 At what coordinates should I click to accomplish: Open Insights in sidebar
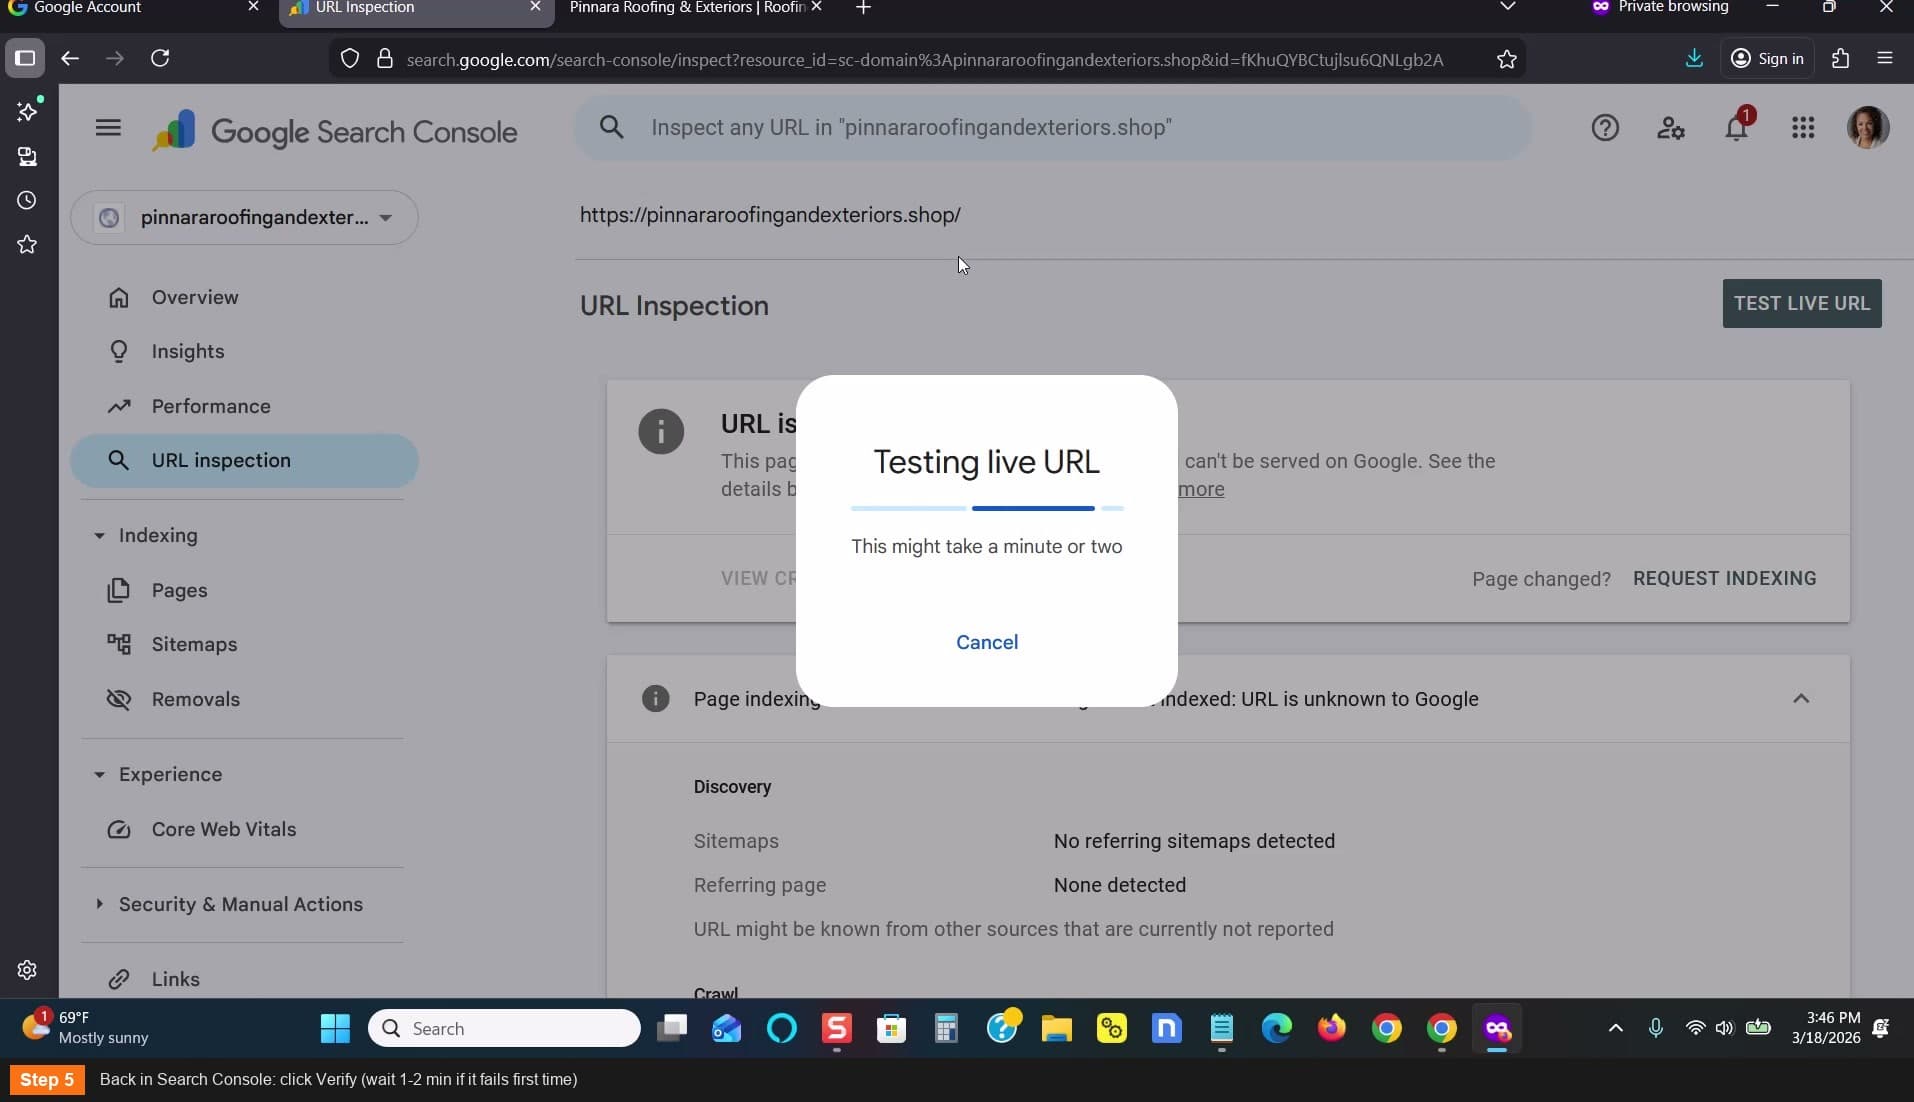tap(245, 351)
